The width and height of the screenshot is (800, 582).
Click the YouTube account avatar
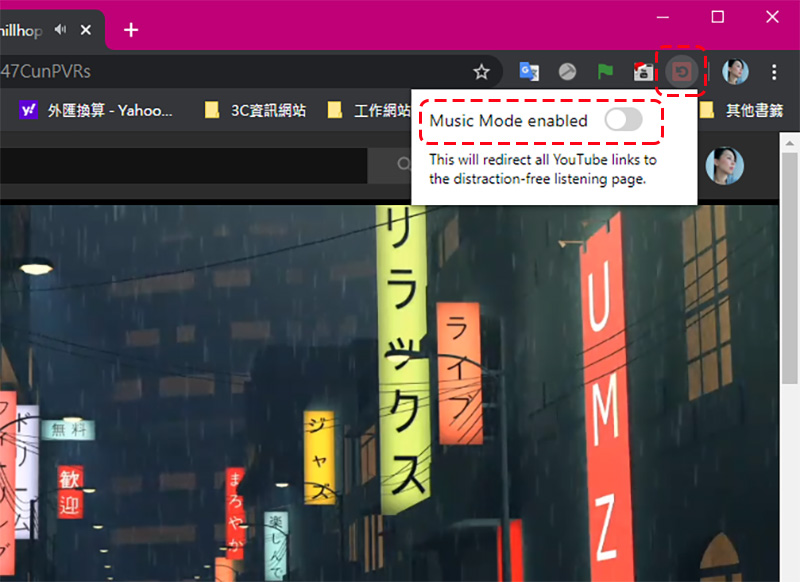(x=724, y=166)
